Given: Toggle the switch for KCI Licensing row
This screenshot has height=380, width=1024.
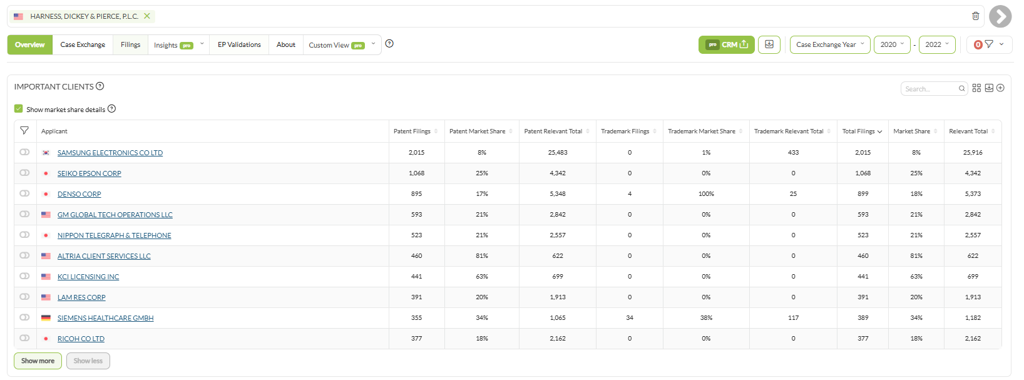Looking at the screenshot, I should [25, 276].
